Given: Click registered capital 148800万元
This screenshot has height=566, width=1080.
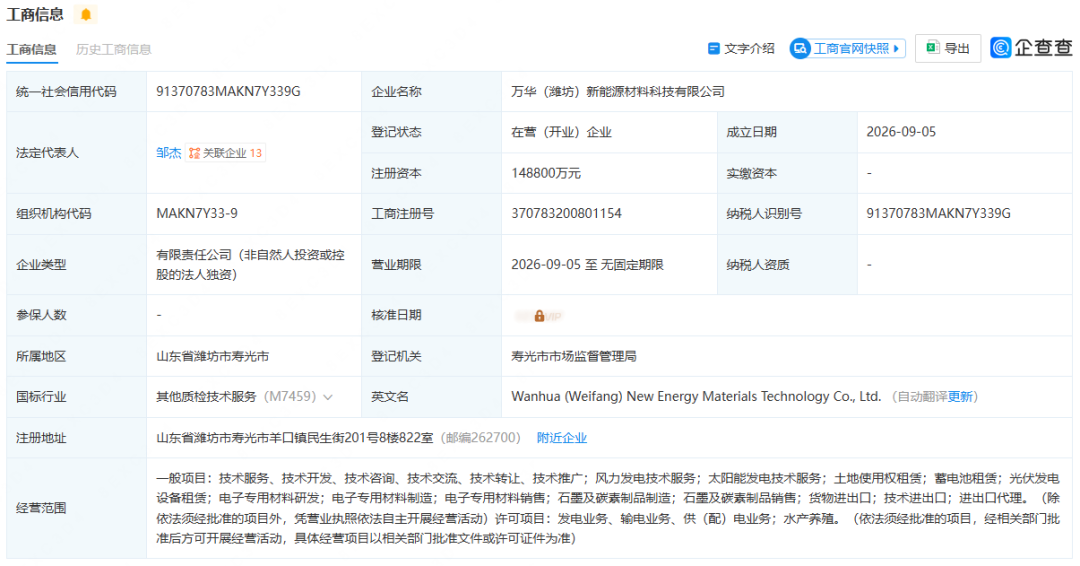Looking at the screenshot, I should pyautogui.click(x=546, y=174).
